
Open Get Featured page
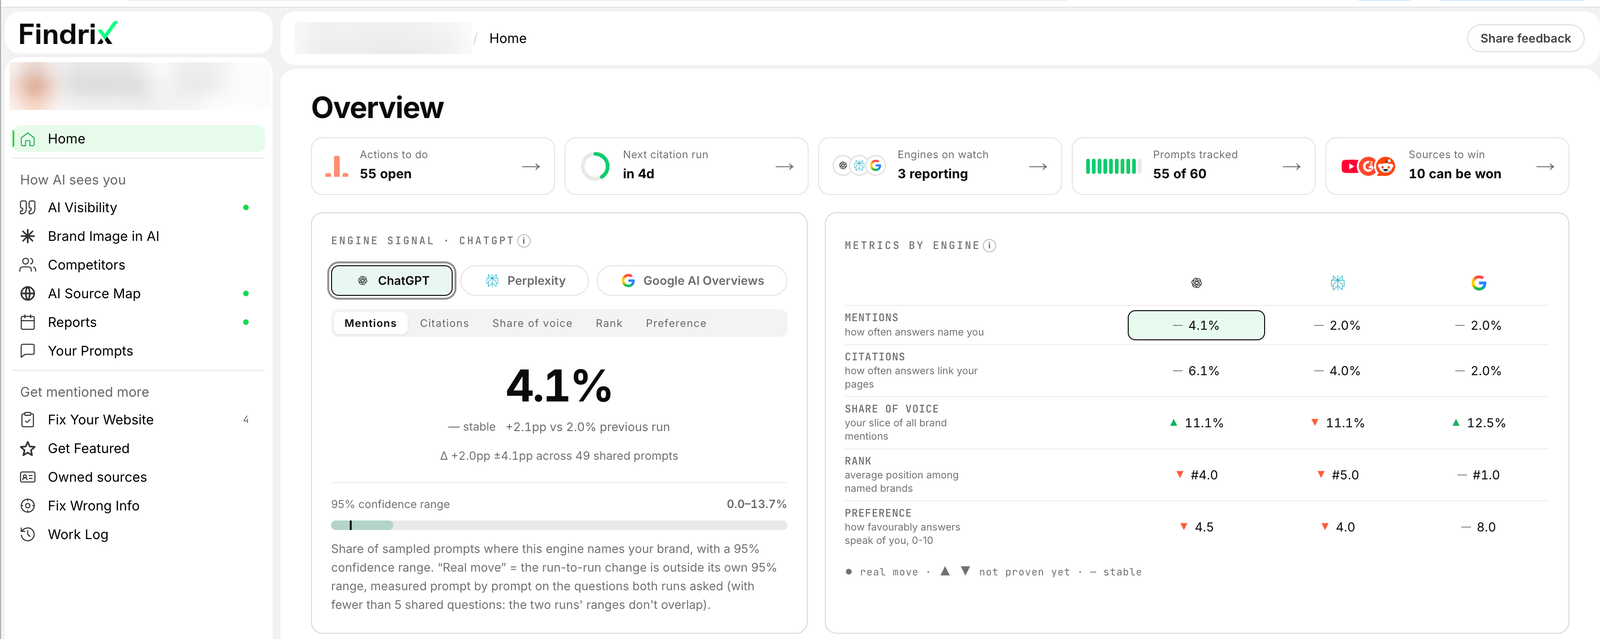(x=139, y=449)
